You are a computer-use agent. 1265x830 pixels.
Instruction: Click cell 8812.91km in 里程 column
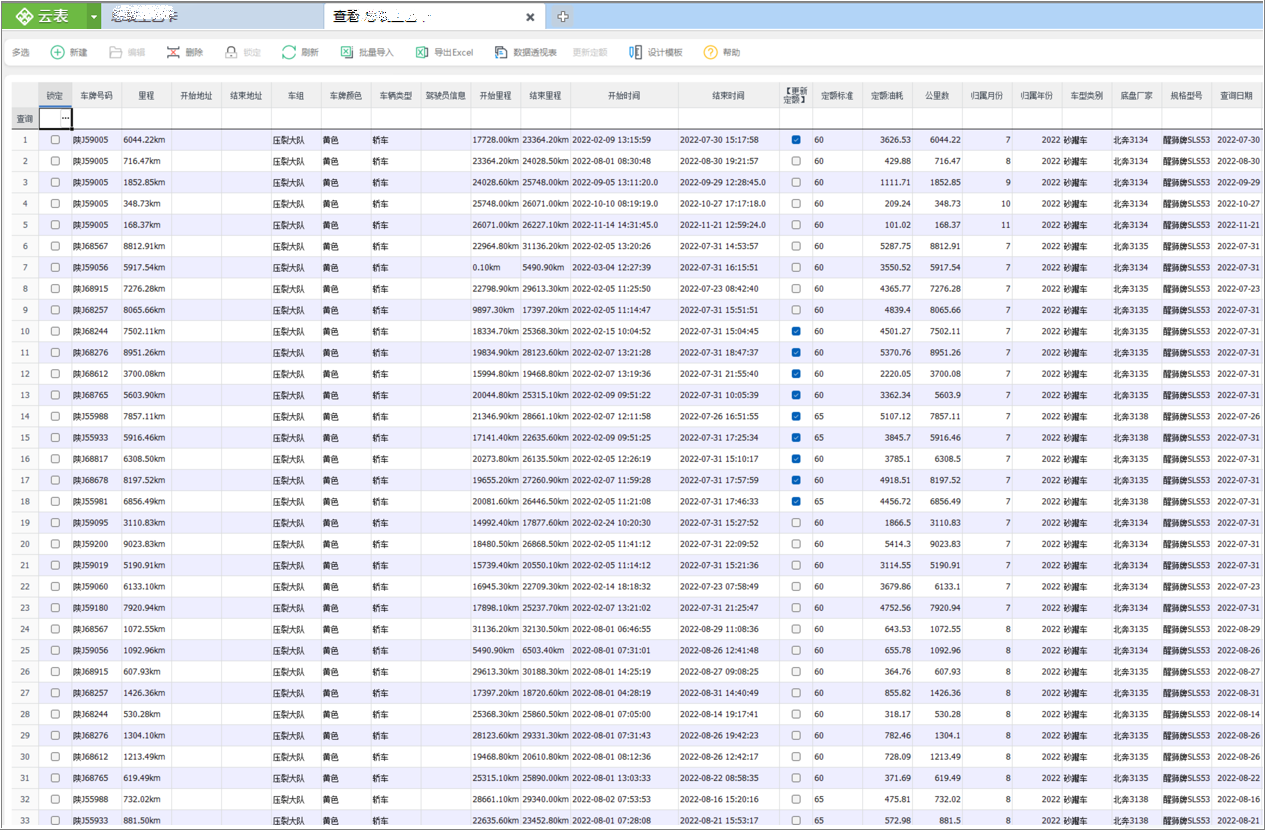coord(146,246)
